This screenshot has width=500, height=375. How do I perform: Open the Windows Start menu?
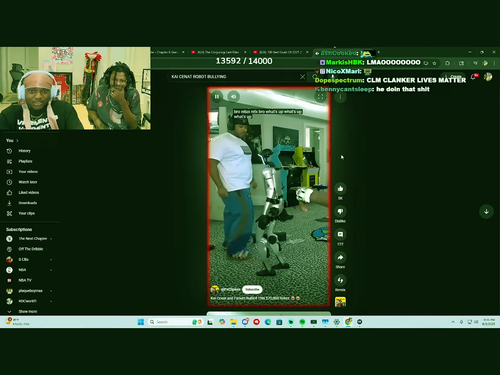point(141,322)
